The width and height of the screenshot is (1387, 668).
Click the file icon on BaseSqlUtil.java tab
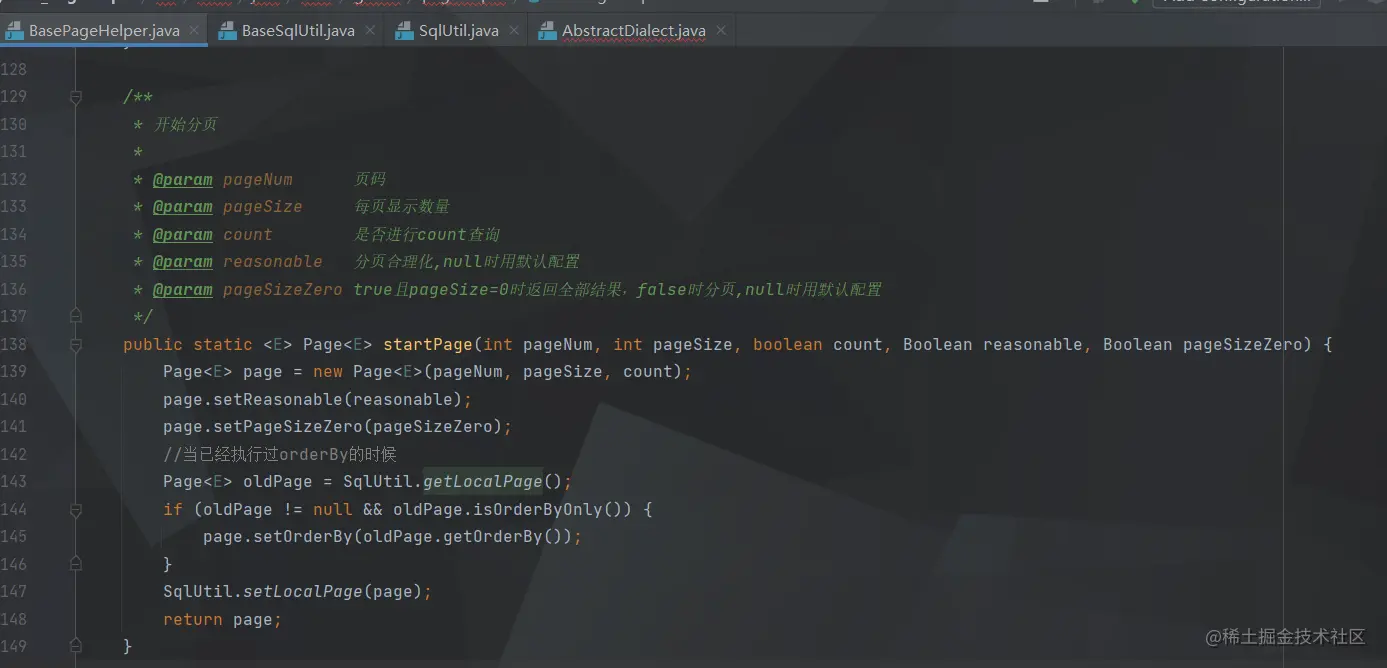tap(227, 31)
